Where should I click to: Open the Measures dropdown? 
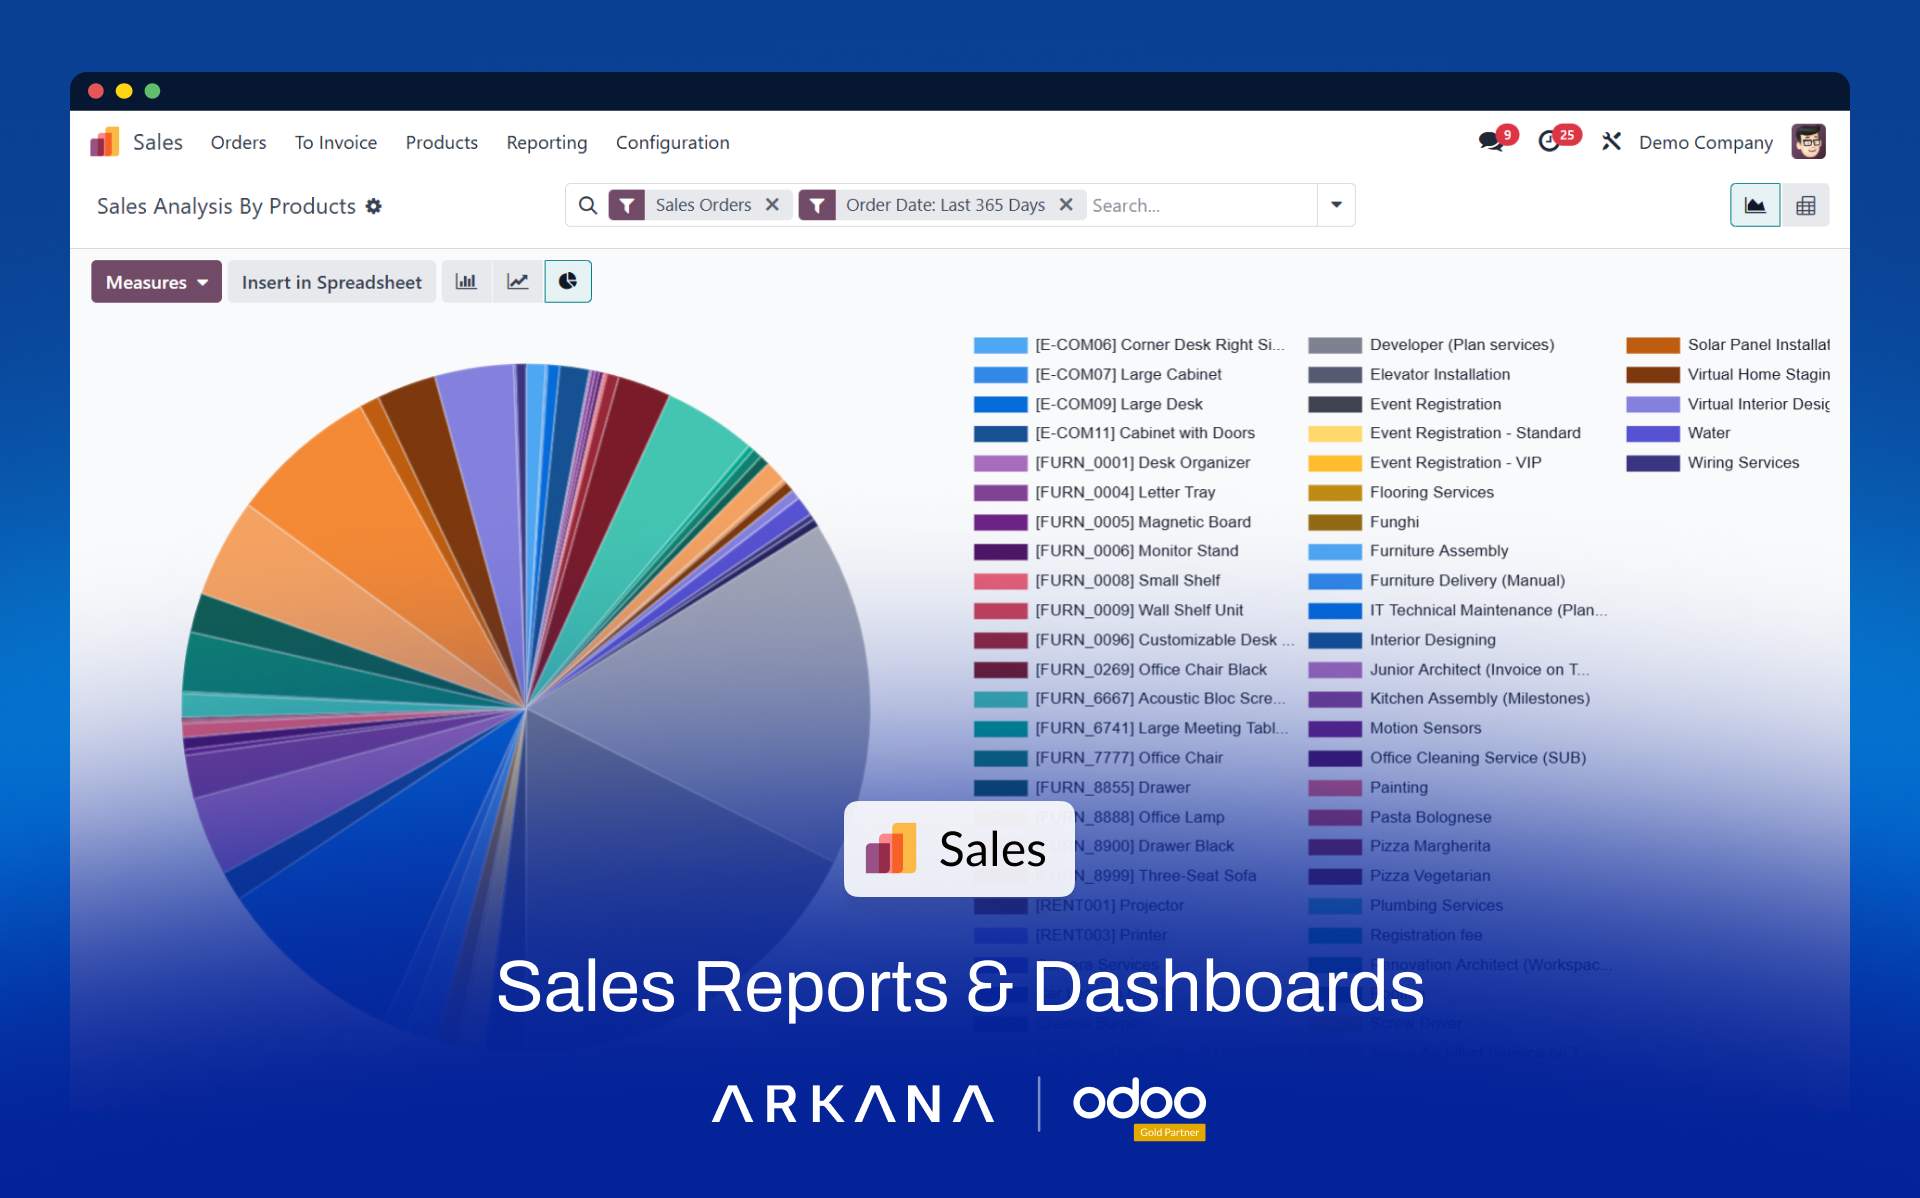[x=156, y=282]
